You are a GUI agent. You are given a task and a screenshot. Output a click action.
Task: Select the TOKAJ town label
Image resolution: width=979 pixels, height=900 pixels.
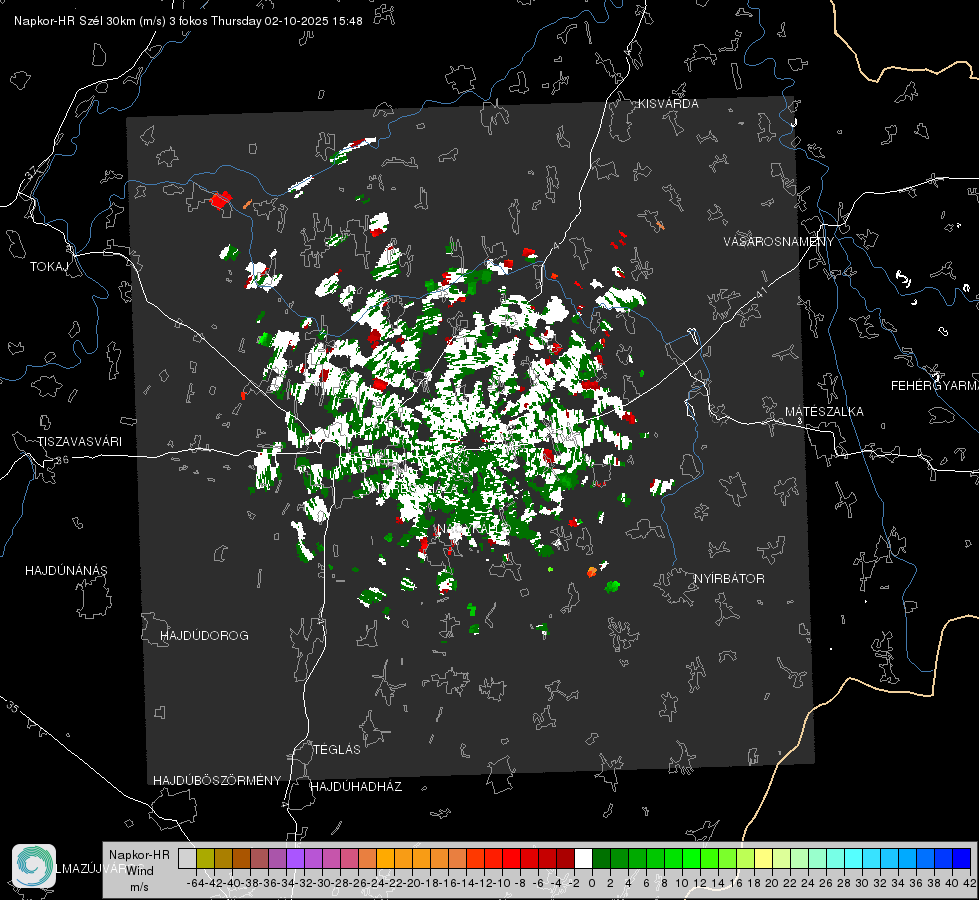pyautogui.click(x=49, y=267)
